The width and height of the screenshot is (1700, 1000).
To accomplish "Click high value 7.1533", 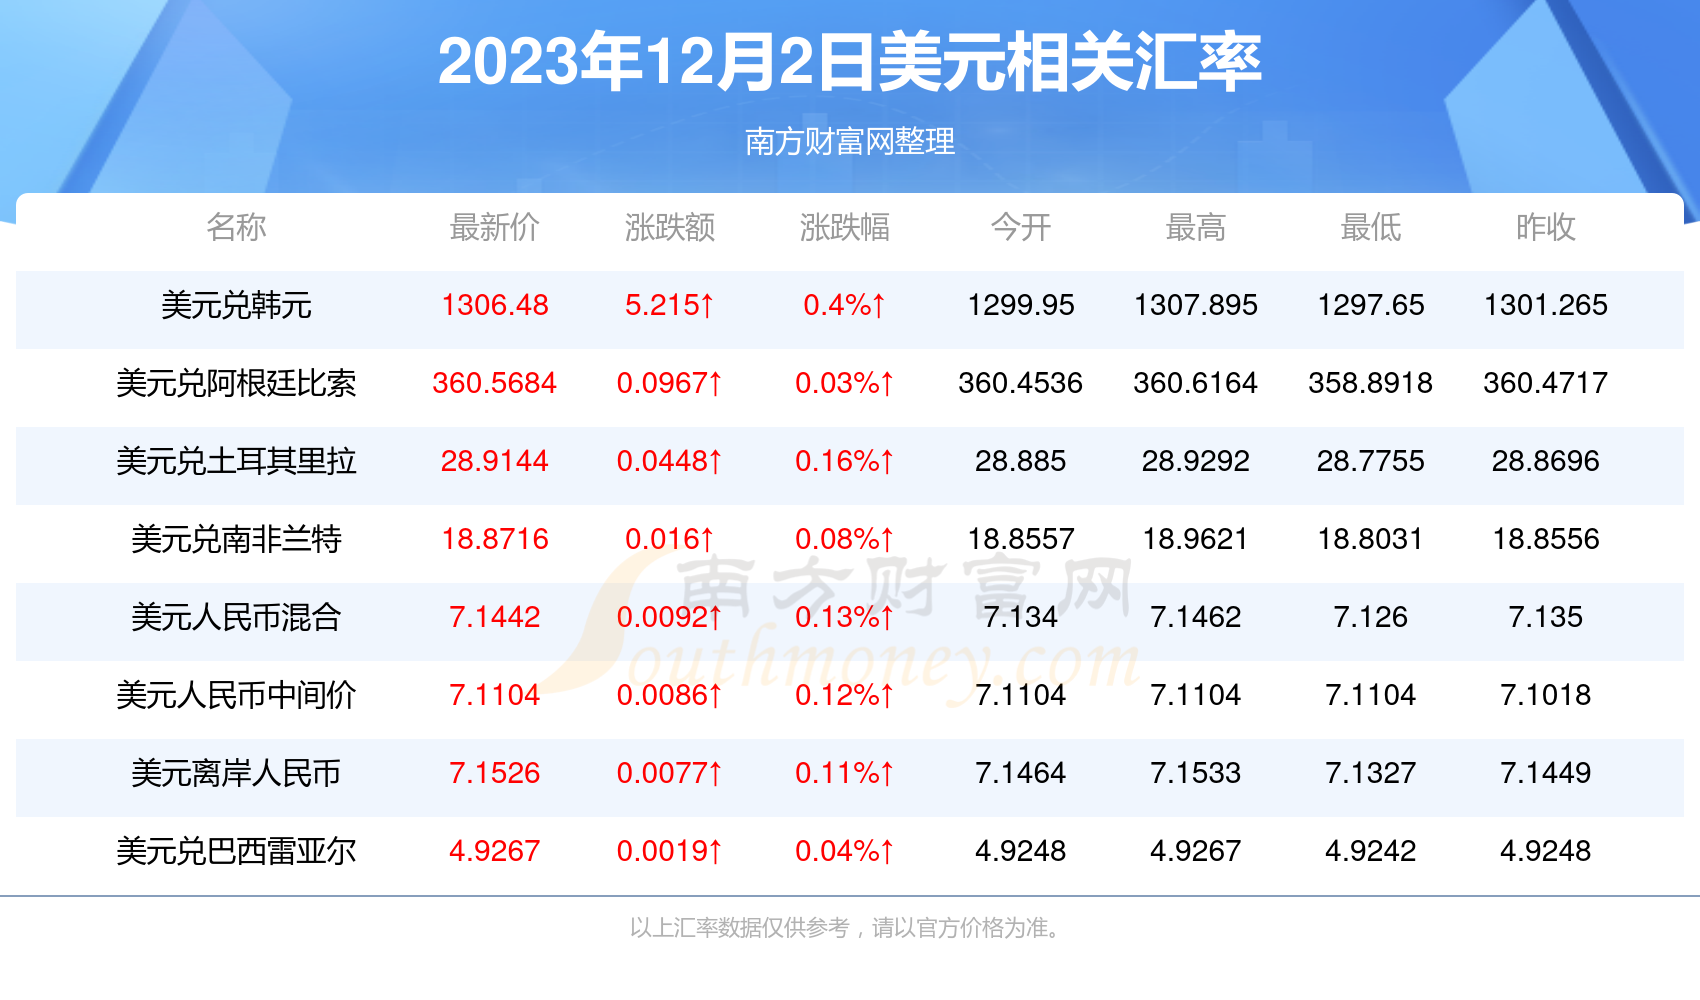I will (x=1196, y=773).
